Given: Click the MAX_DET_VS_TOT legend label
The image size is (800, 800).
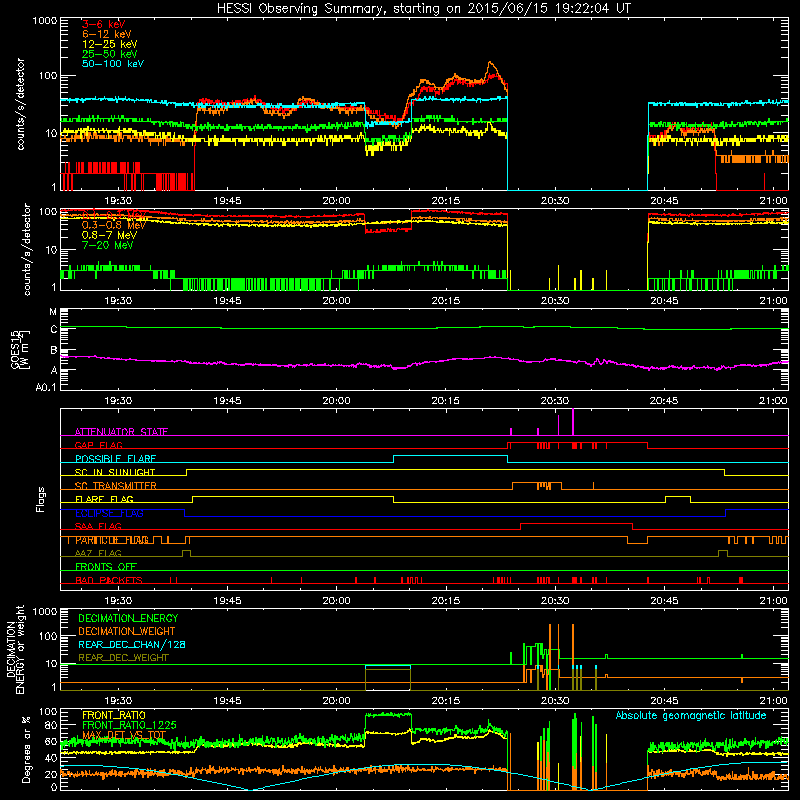Looking at the screenshot, I should click(124, 735).
